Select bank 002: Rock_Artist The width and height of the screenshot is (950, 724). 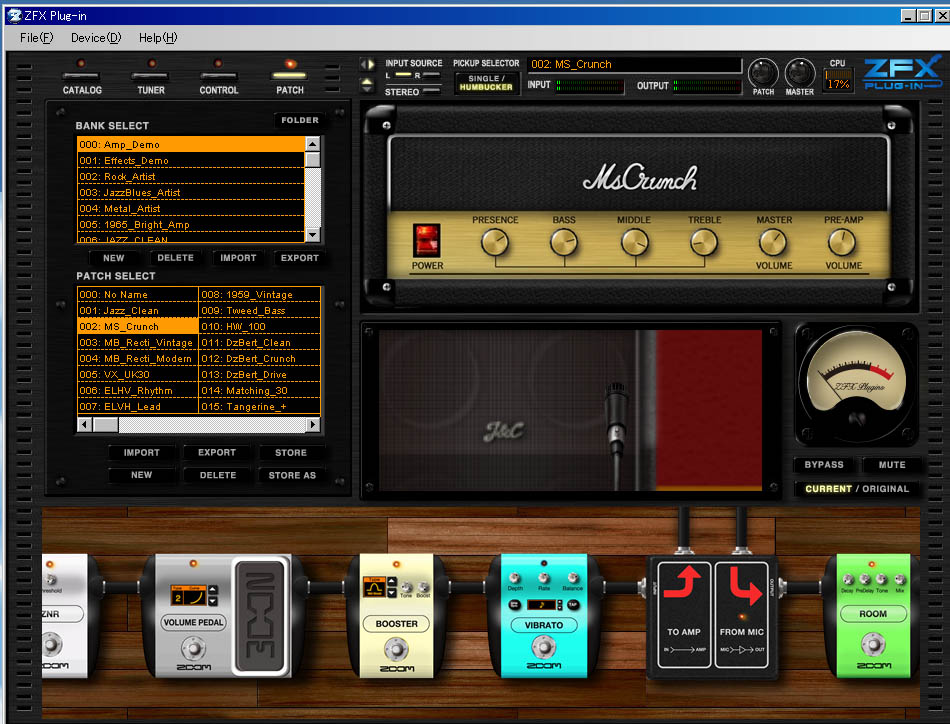pyautogui.click(x=191, y=176)
